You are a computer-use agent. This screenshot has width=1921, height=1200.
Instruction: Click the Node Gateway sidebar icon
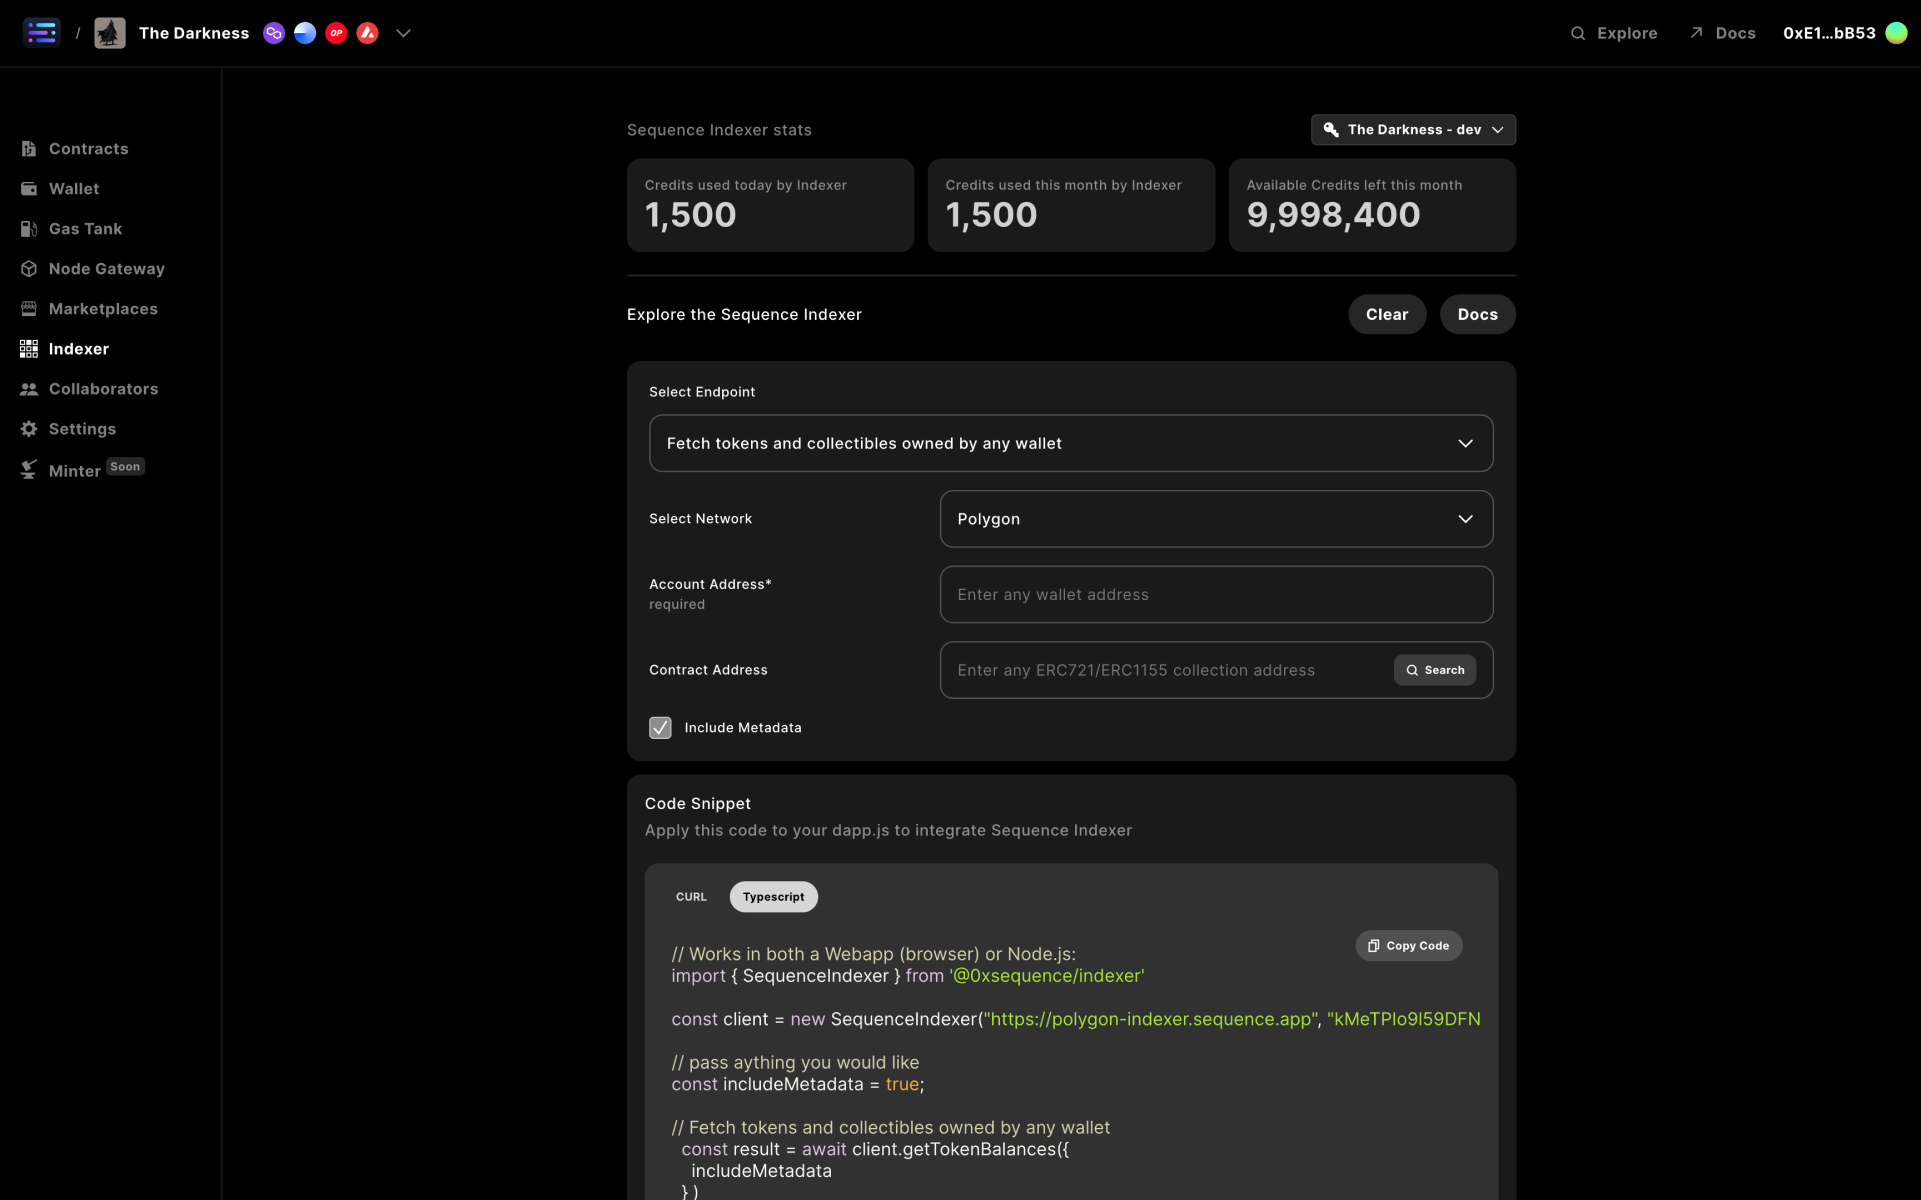pyautogui.click(x=29, y=268)
